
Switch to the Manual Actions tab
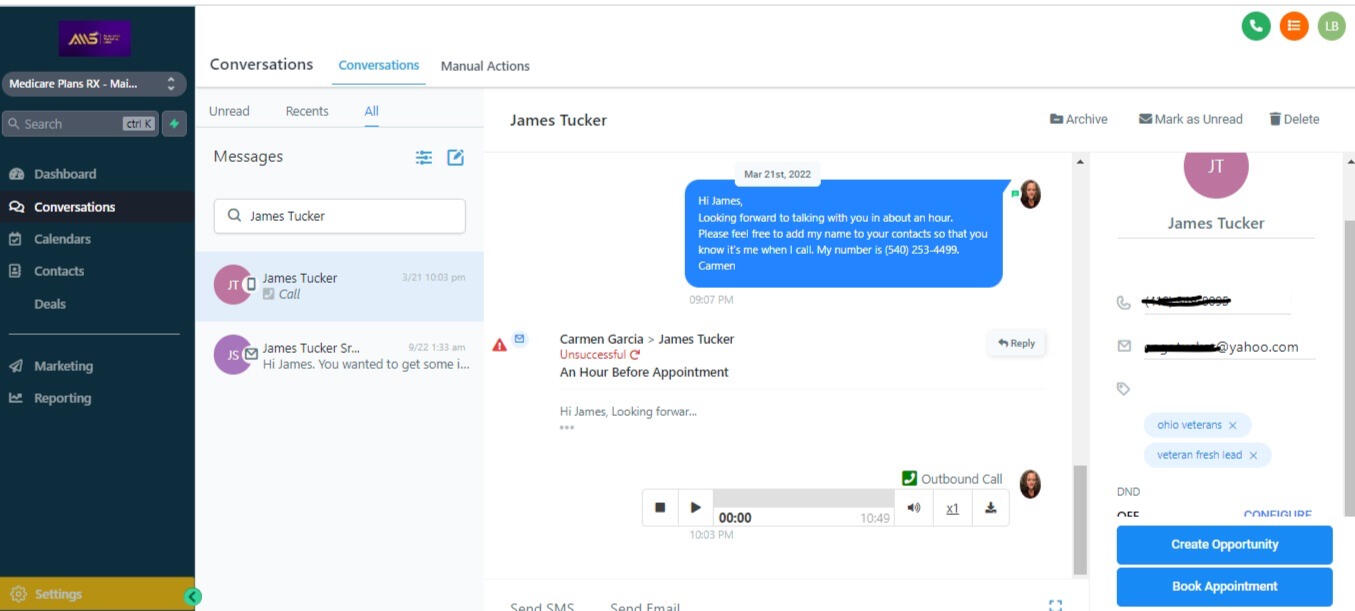[x=485, y=66]
